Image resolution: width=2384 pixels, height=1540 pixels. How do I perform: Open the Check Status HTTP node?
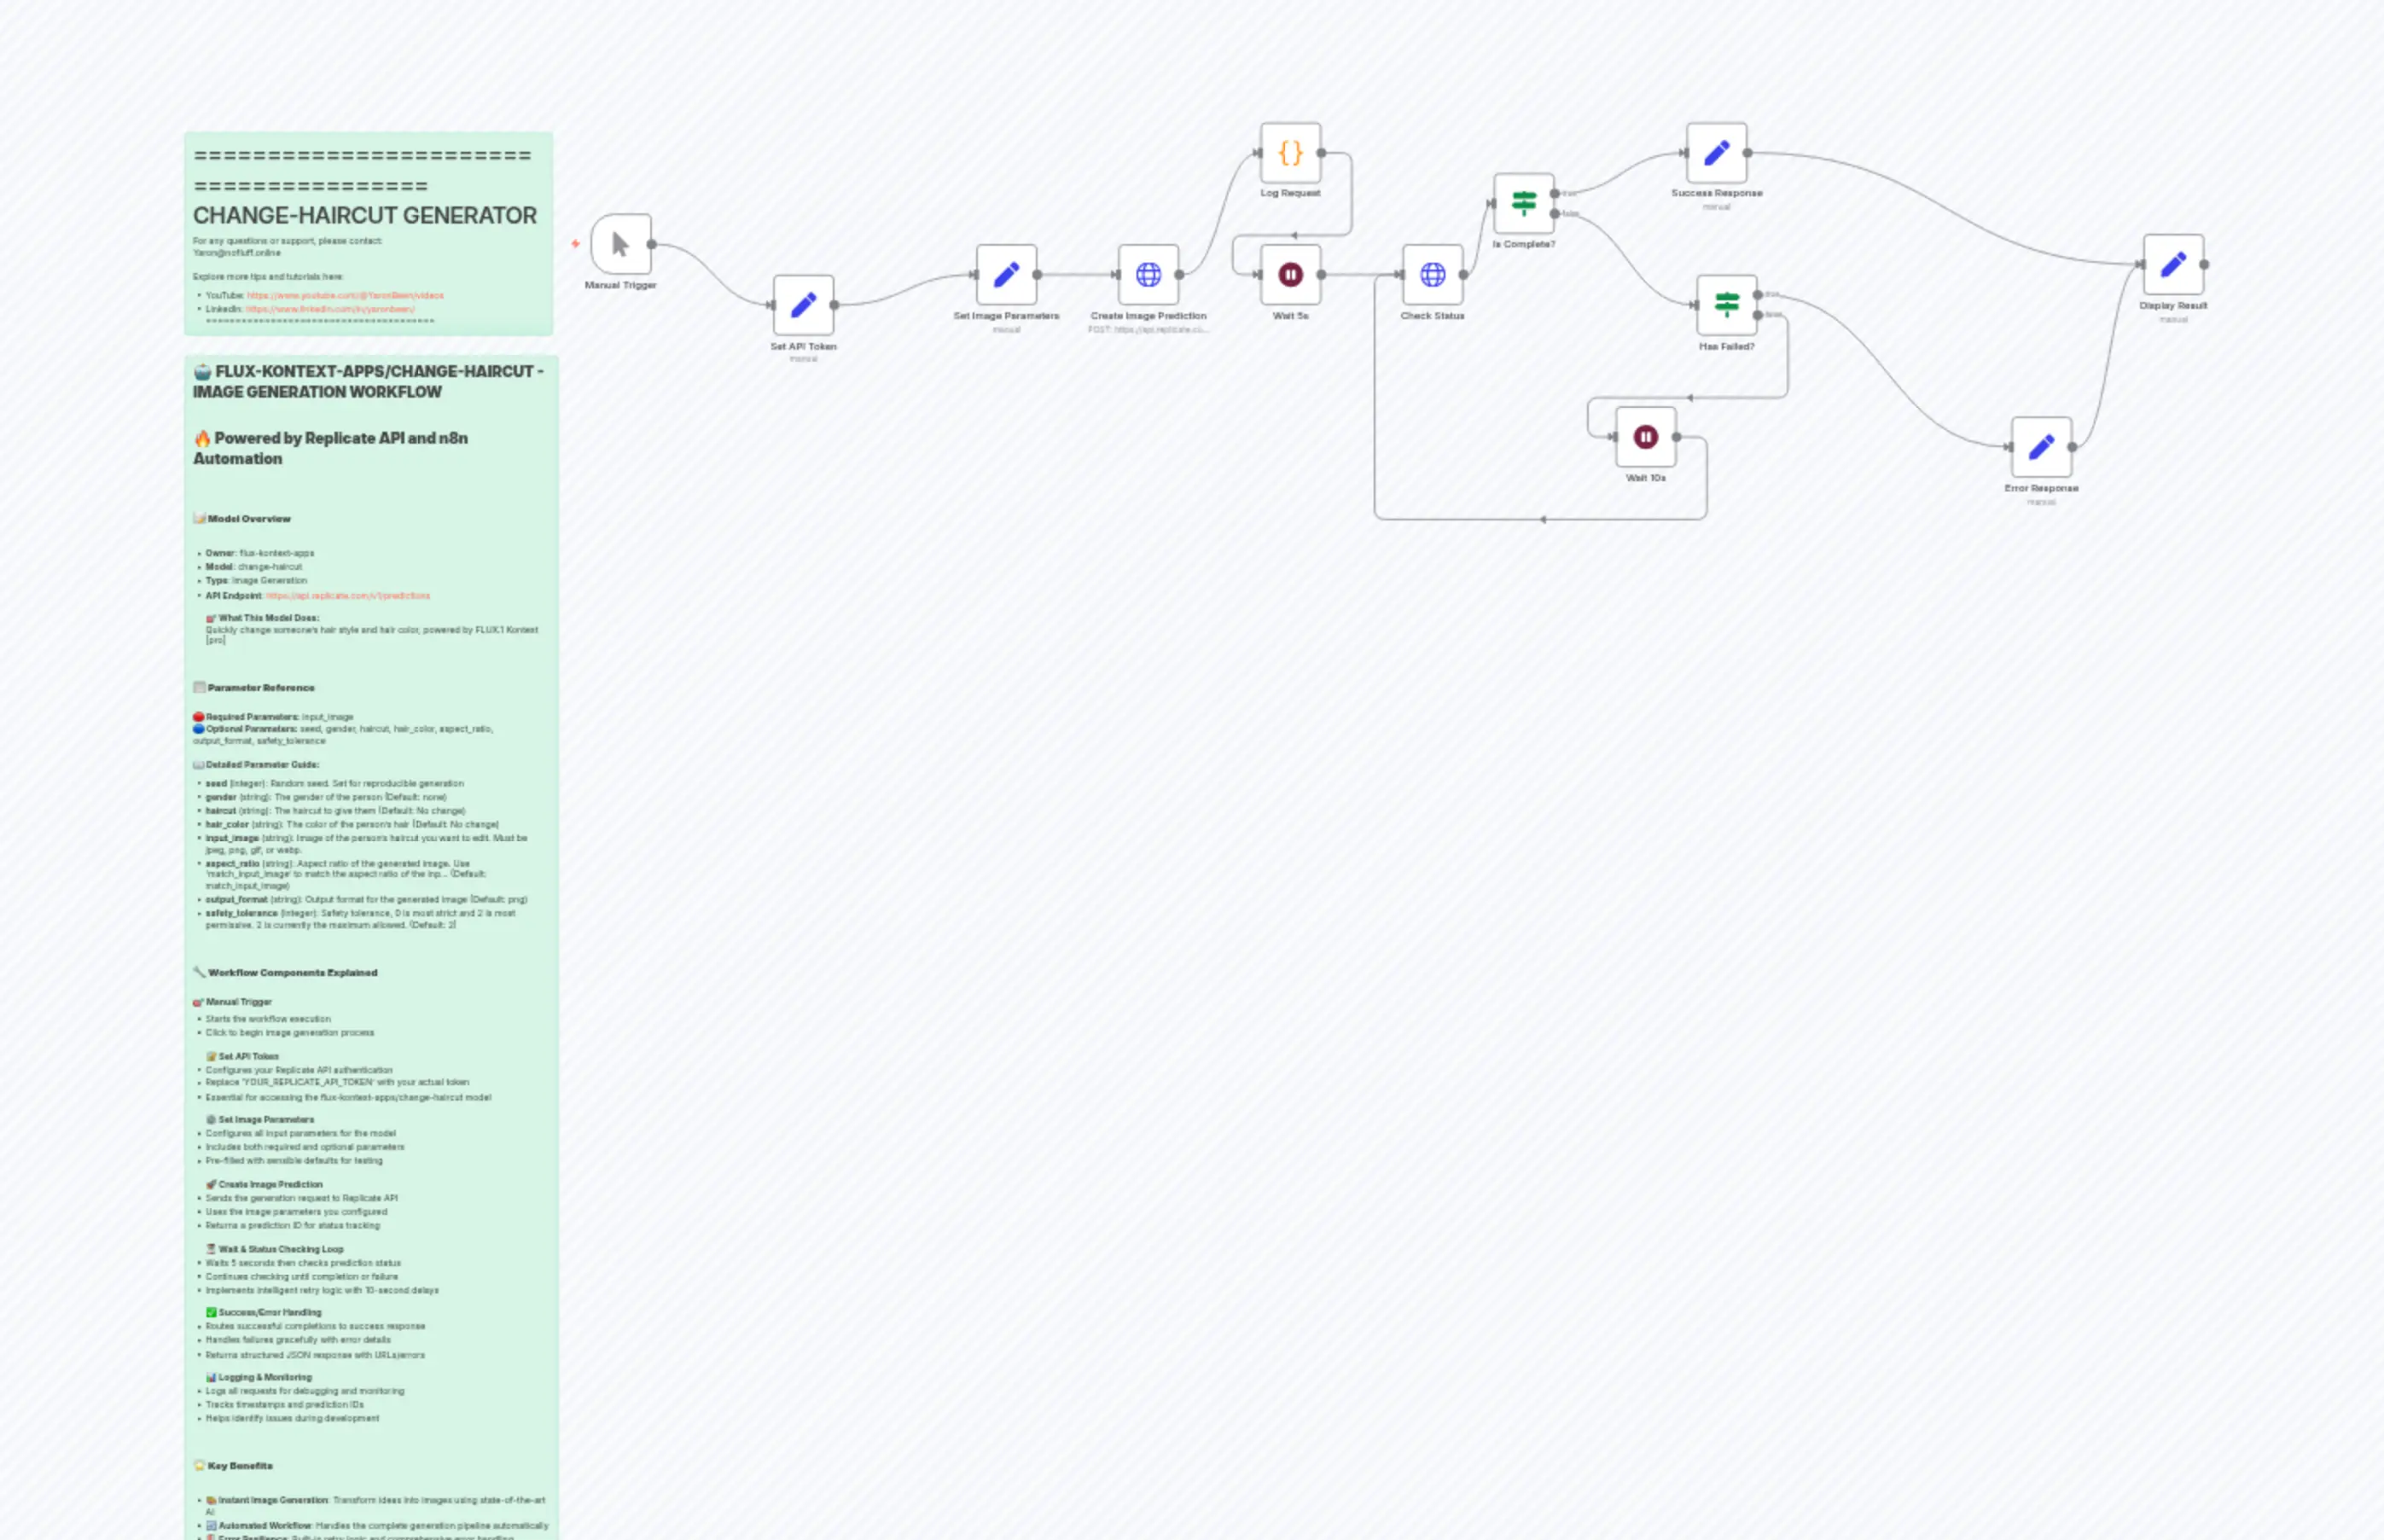click(x=1432, y=274)
